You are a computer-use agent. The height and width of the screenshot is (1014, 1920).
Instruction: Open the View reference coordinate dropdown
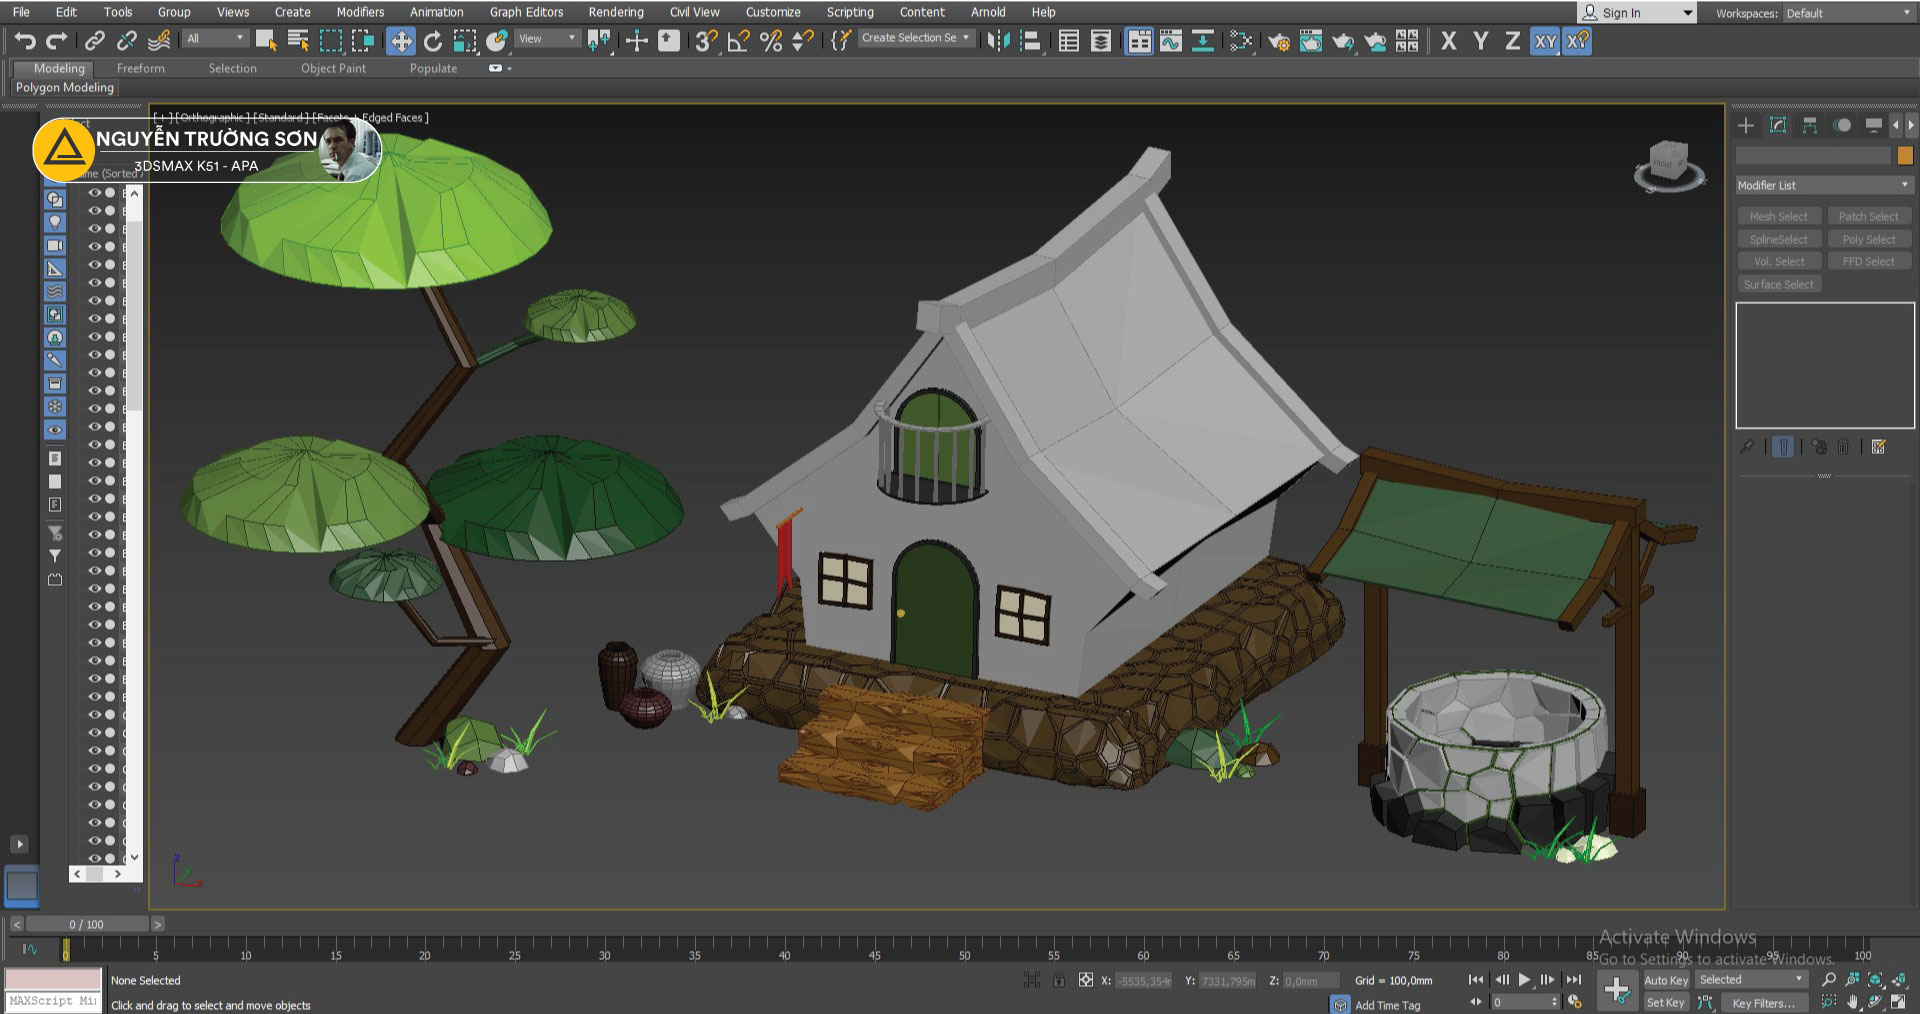[547, 39]
